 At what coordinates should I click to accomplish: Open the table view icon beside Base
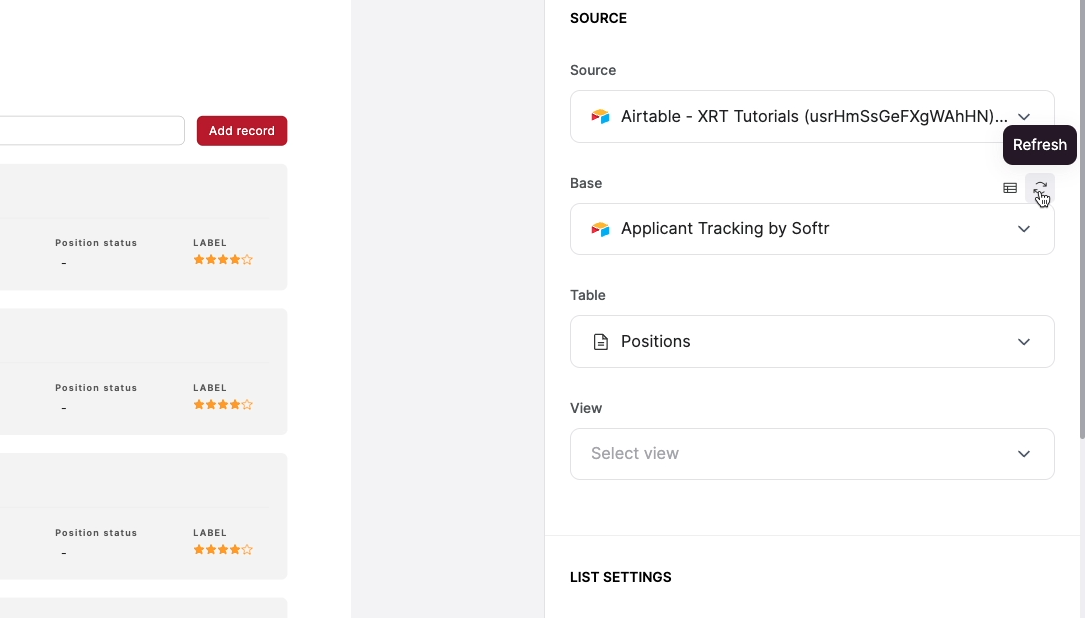coord(1010,188)
